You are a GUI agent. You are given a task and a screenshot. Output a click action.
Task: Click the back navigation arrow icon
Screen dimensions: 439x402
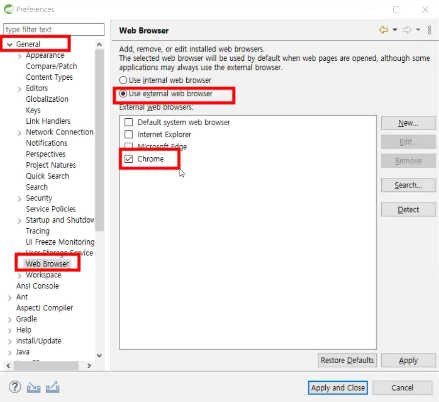coord(384,30)
